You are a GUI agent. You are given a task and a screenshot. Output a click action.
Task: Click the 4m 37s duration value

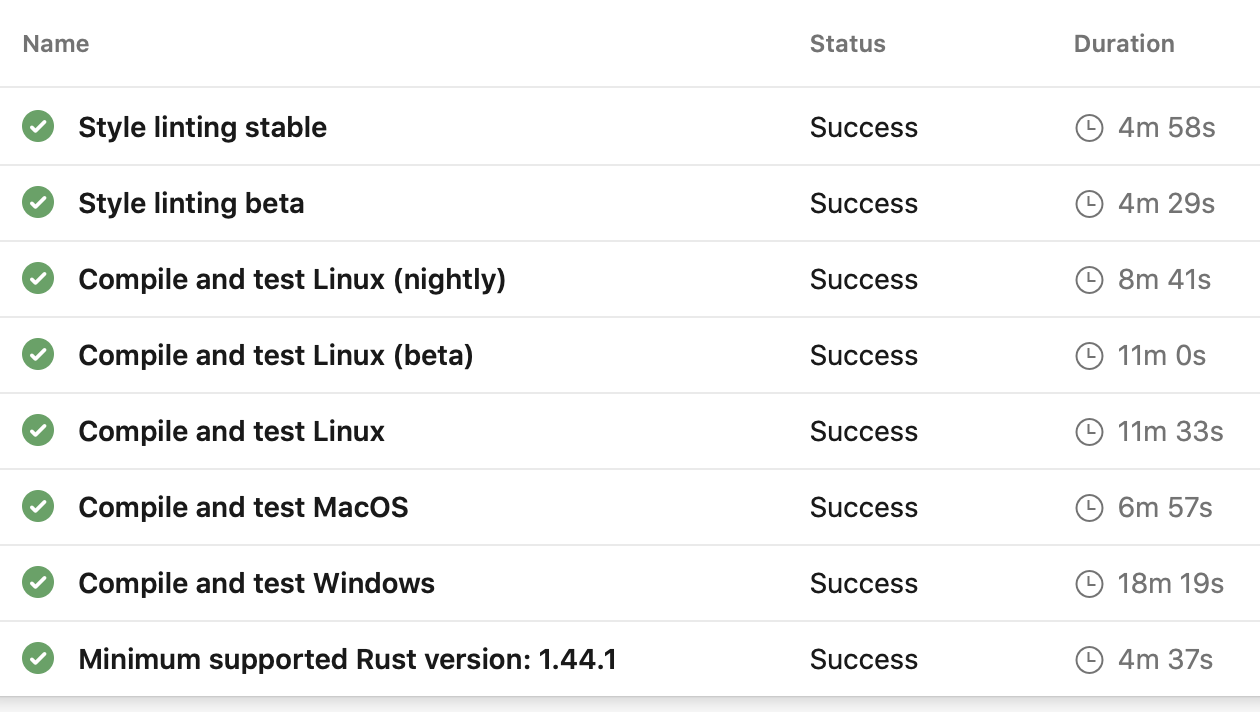click(x=1166, y=660)
